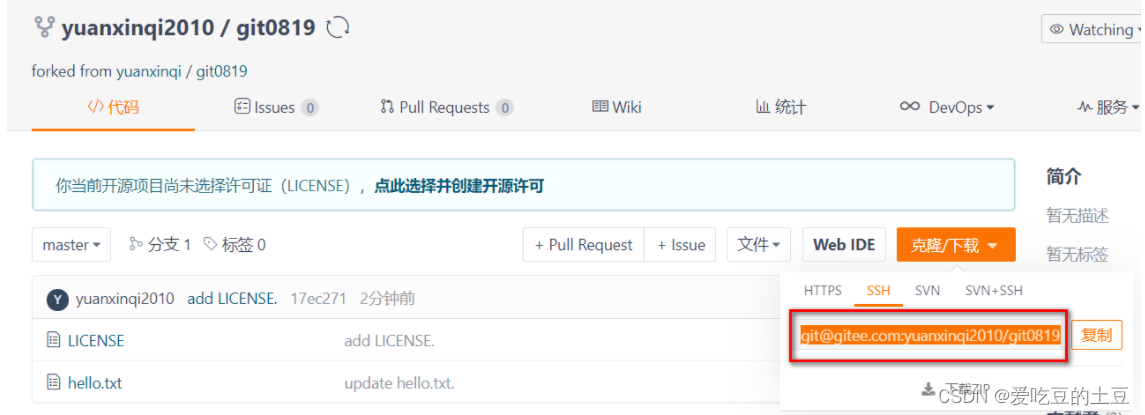Click the tag icon next to 标签 0
The image size is (1145, 415).
[x=210, y=244]
